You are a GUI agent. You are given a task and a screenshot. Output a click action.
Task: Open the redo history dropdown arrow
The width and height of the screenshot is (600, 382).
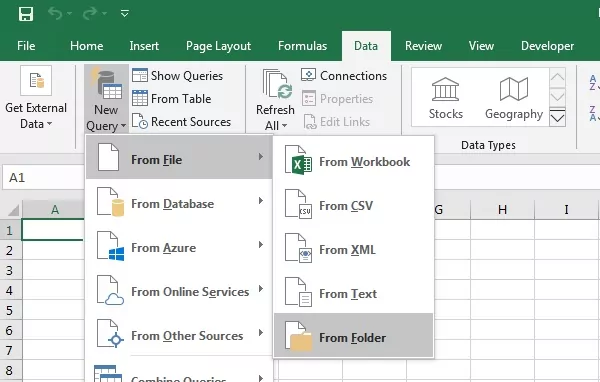[x=104, y=14]
